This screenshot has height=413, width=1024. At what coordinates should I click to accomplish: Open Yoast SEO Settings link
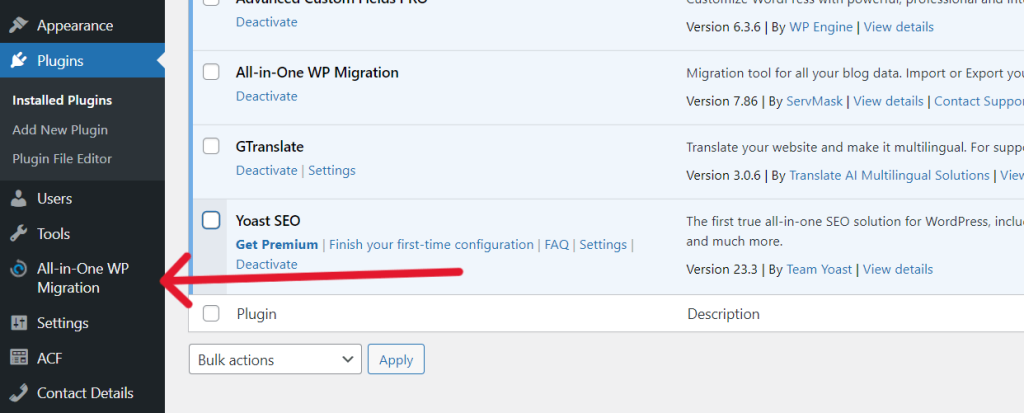pos(603,244)
